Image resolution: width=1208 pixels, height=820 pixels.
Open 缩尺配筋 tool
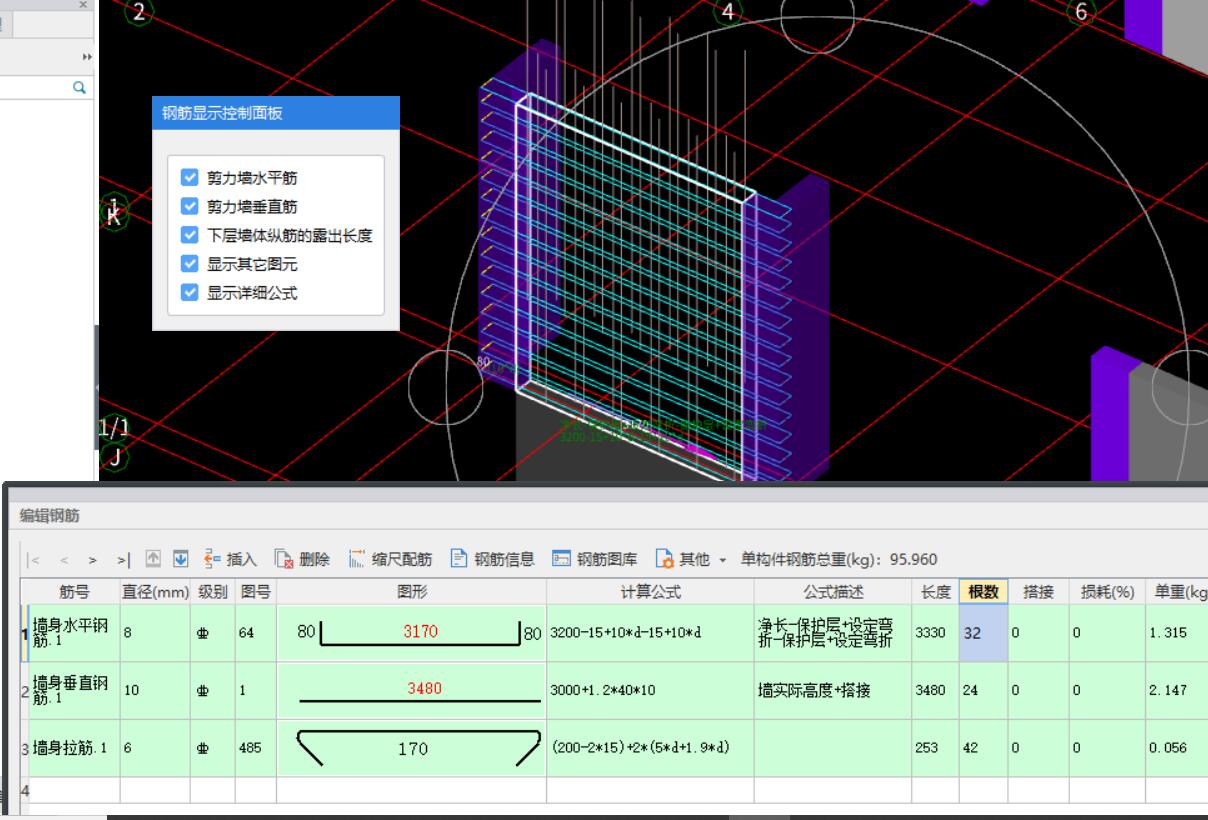pos(390,560)
